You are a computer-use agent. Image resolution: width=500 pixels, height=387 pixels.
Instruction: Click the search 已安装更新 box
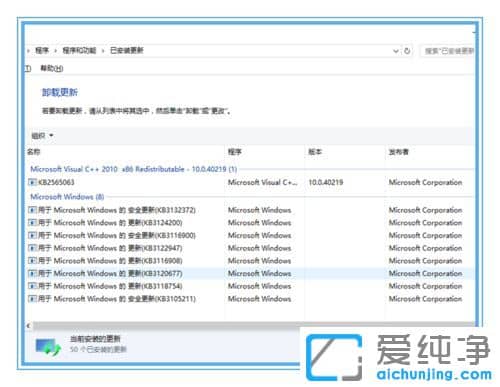448,51
